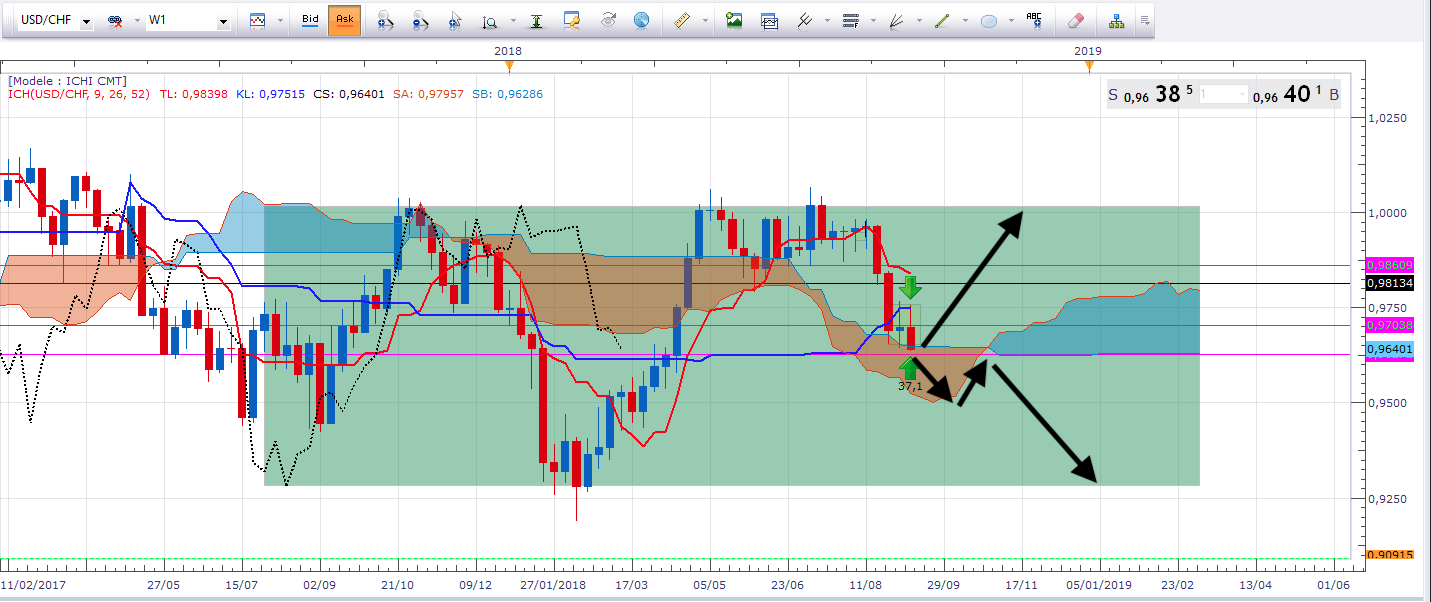
Task: Click the trade quantity input field
Action: pos(1223,96)
